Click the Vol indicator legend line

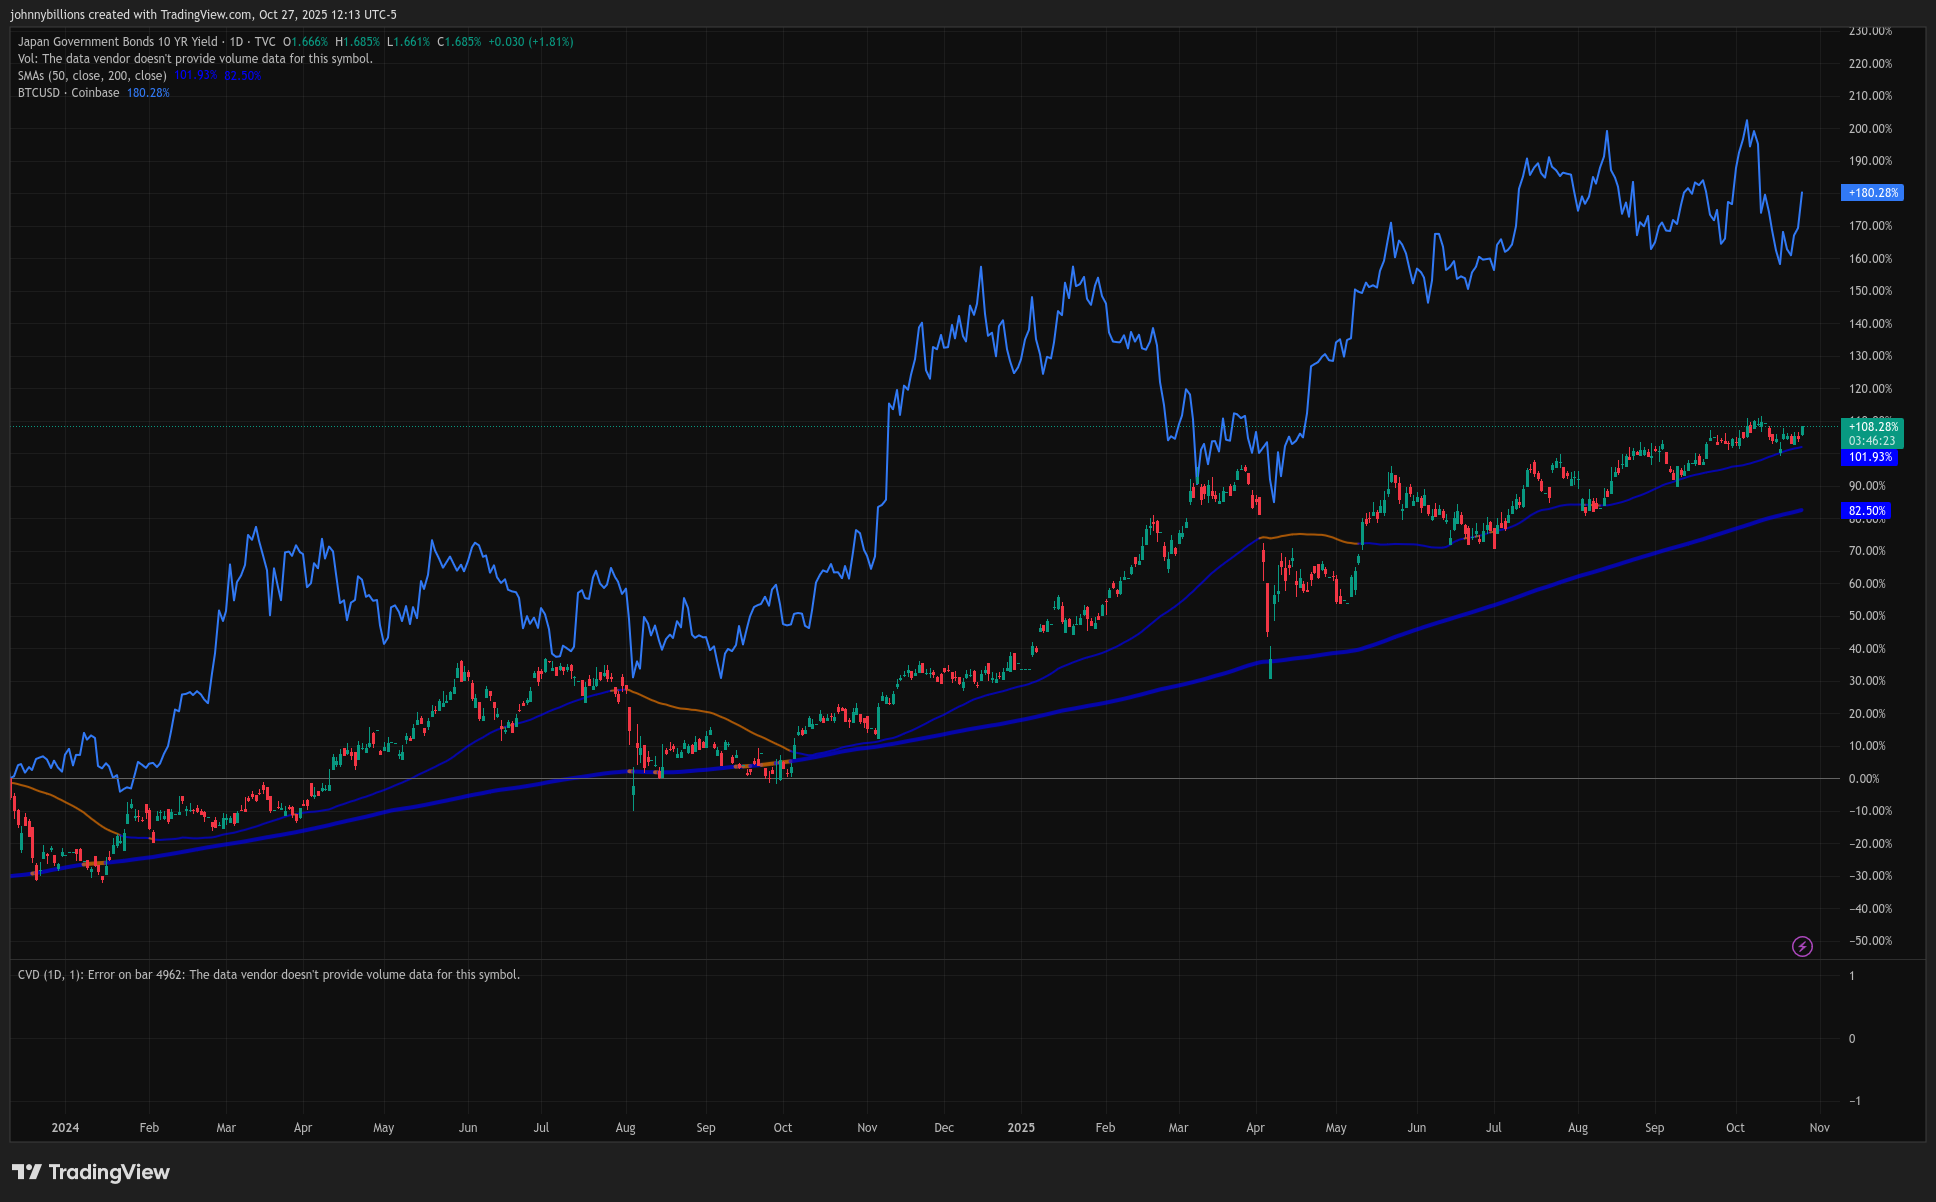coord(195,59)
